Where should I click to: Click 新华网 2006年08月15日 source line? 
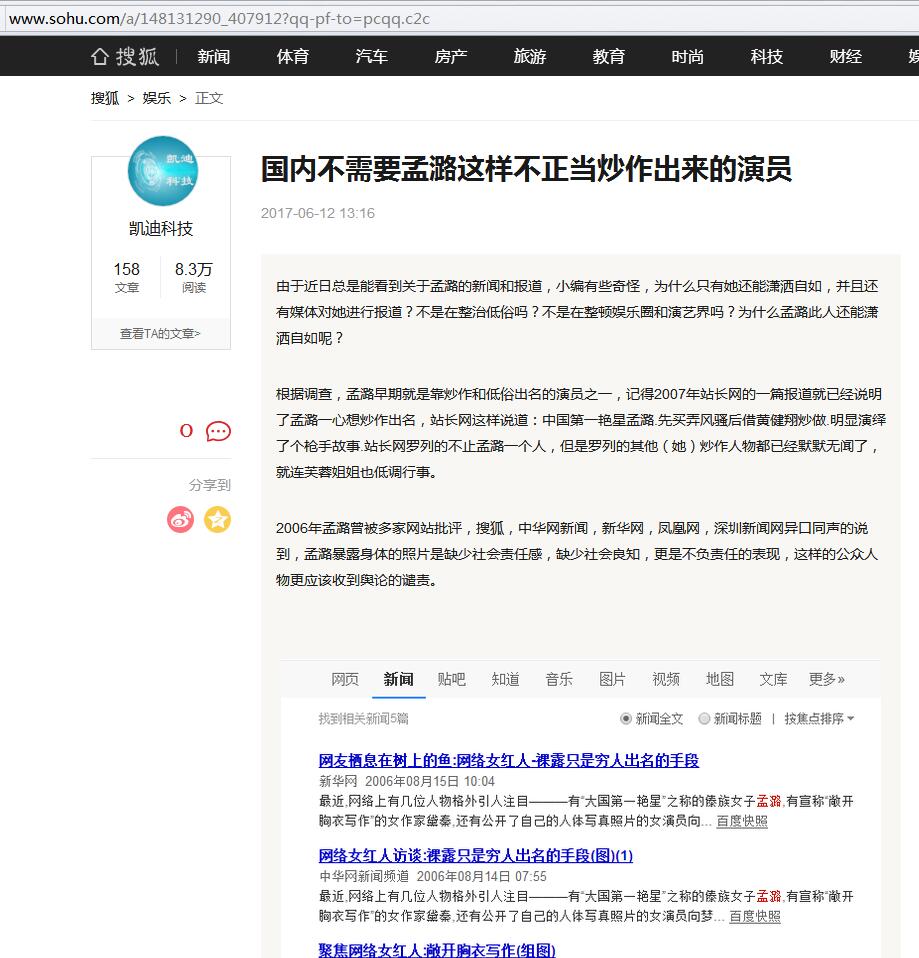[x=406, y=781]
